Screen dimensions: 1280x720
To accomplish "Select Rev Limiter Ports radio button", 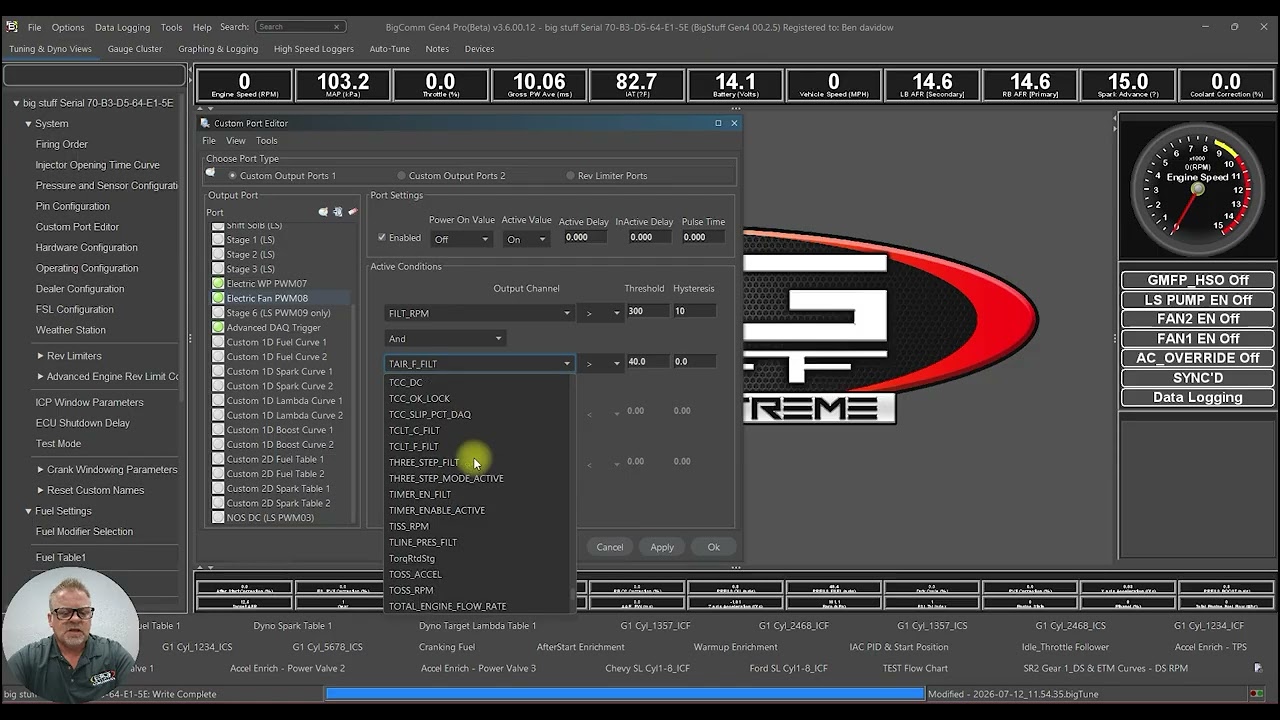I will [x=570, y=176].
